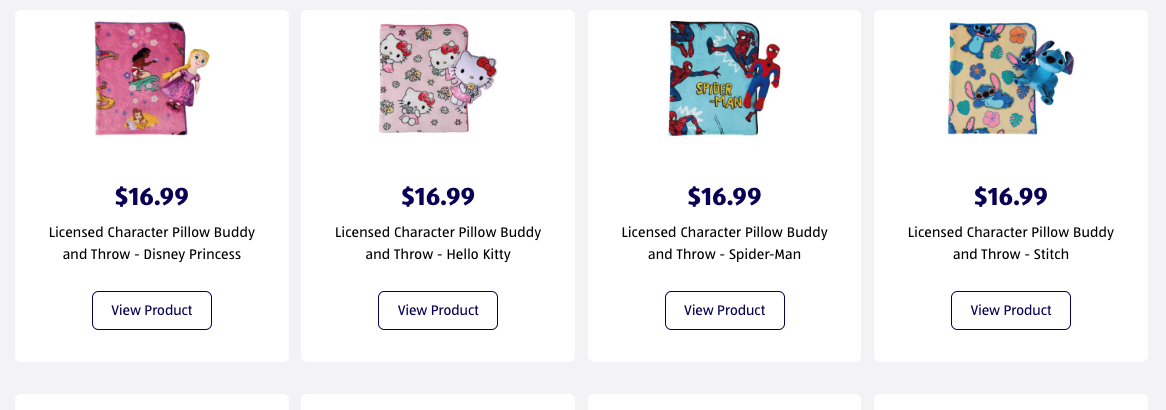This screenshot has height=410, width=1166.
Task: Open the Hello Kitty throw product image
Action: 438,78
